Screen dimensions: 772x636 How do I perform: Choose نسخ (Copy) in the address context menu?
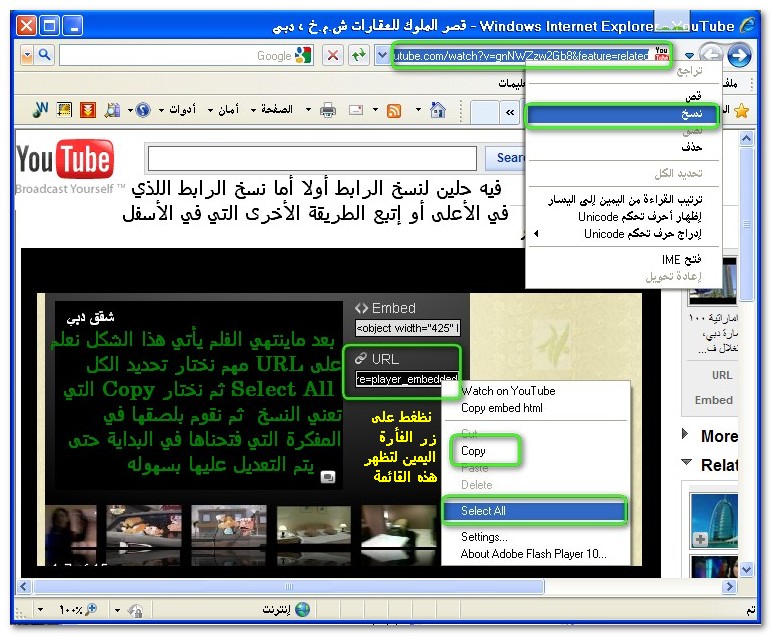pyautogui.click(x=622, y=115)
